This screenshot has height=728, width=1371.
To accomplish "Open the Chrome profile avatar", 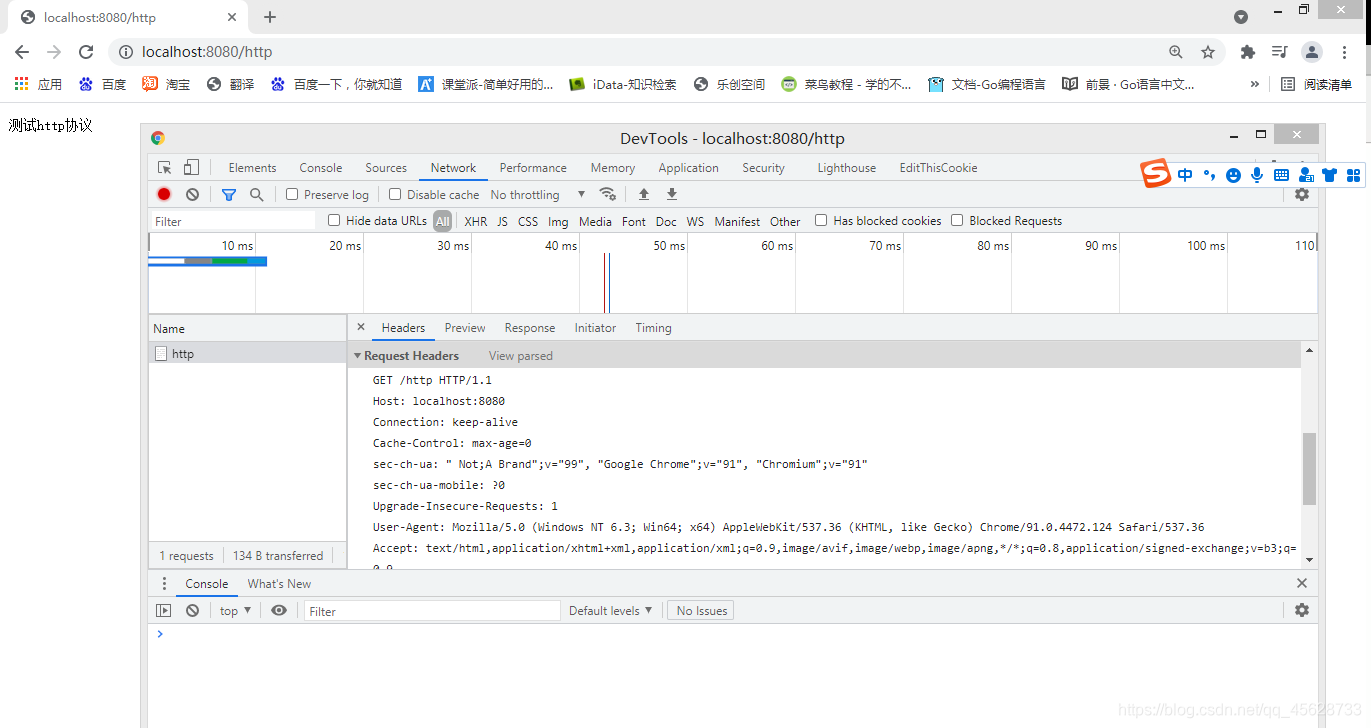I will point(1312,52).
